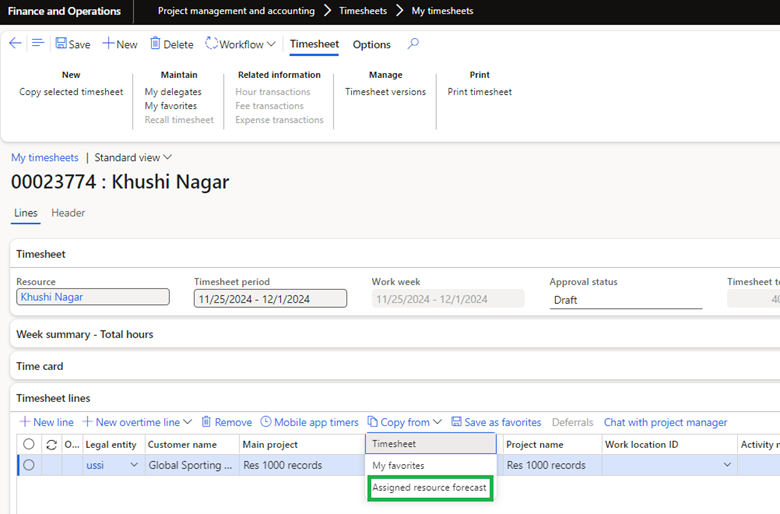
Task: Switch to the Header tab
Action: coord(68,213)
